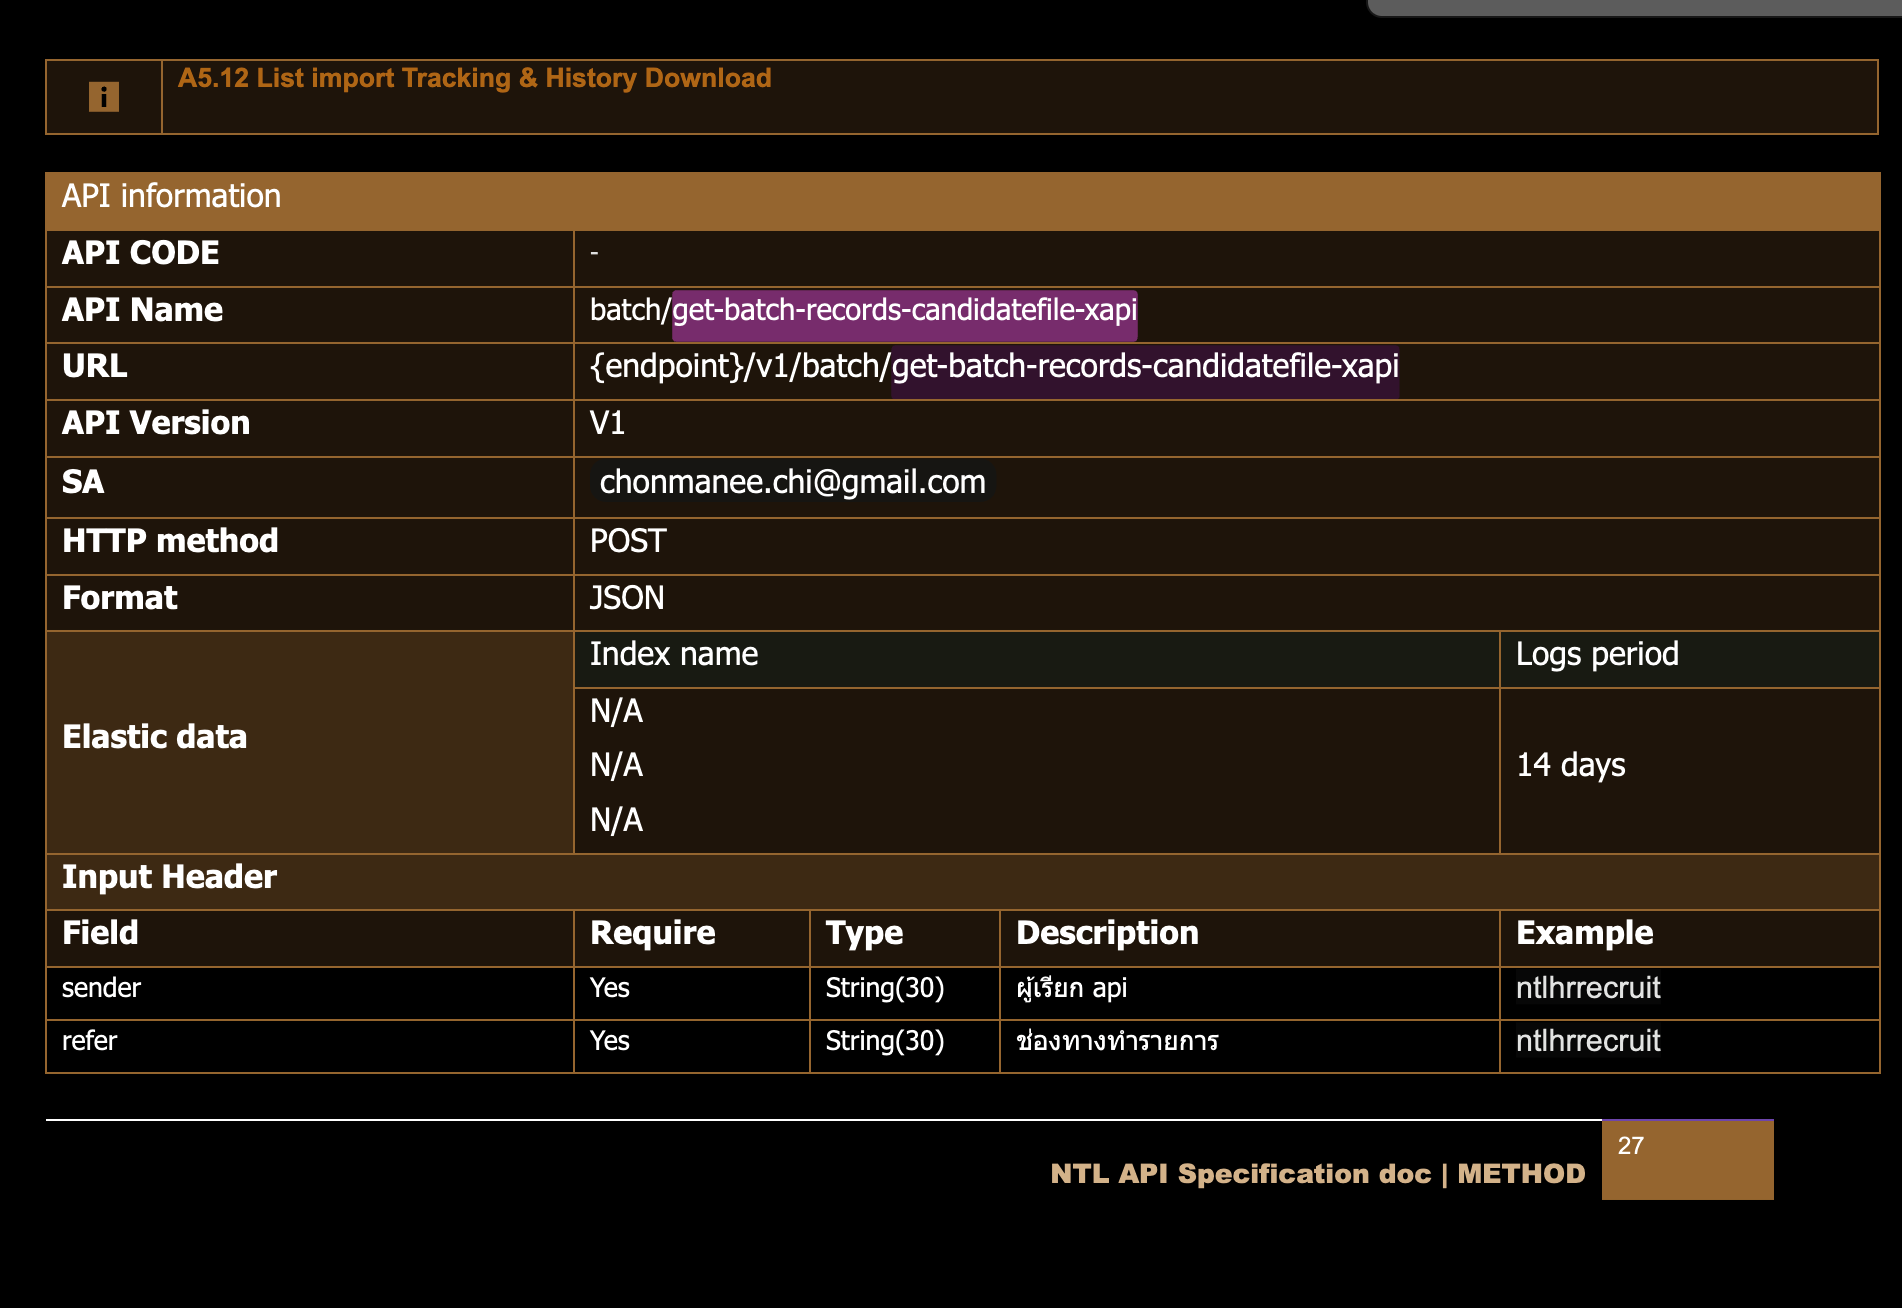1902x1308 pixels.
Task: Click the Index name column header
Action: coord(673,655)
